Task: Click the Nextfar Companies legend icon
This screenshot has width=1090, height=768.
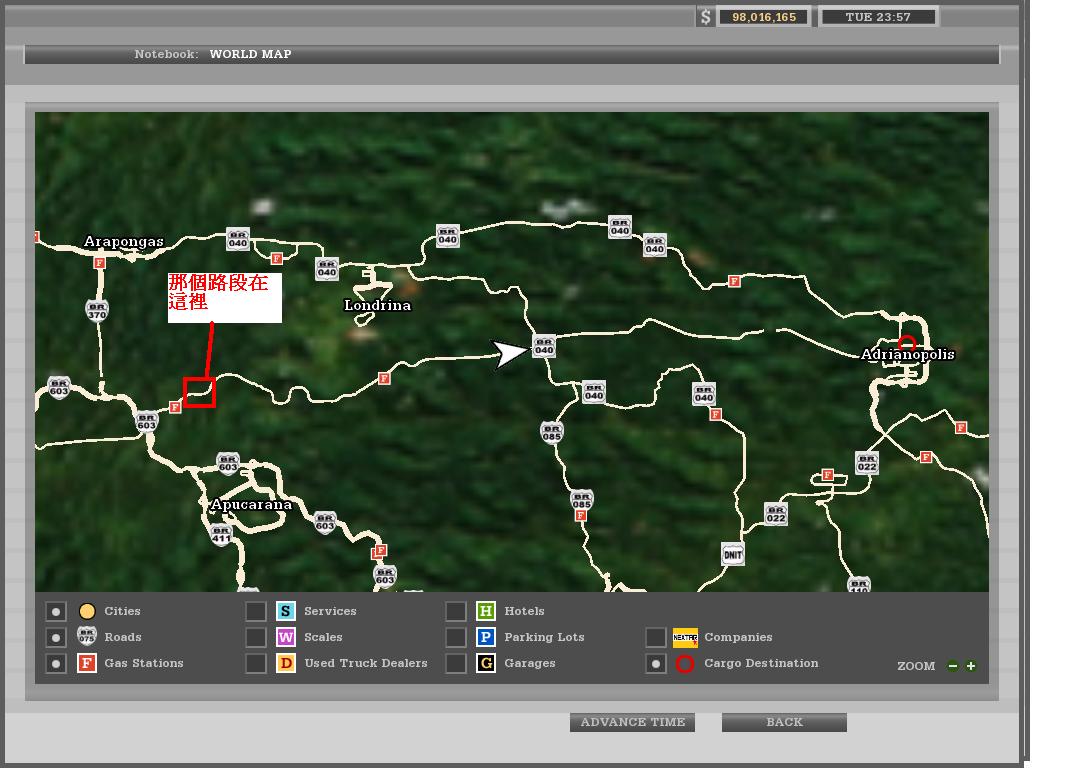Action: (685, 637)
